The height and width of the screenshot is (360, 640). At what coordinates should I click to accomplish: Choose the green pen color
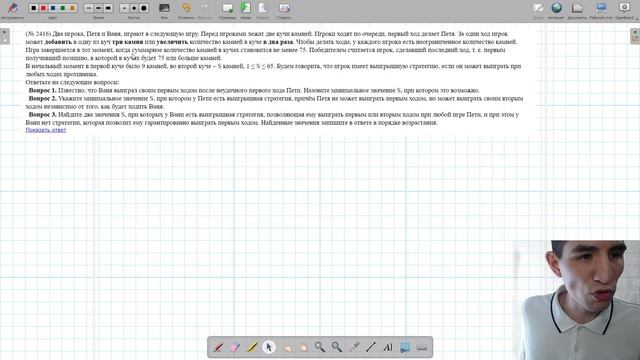click(x=63, y=8)
